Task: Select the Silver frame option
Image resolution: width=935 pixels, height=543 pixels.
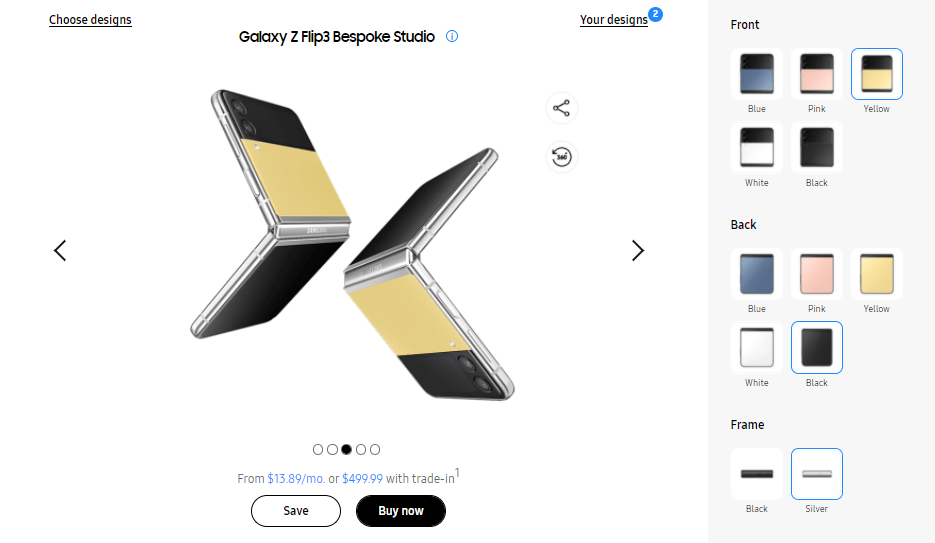Action: (x=817, y=474)
